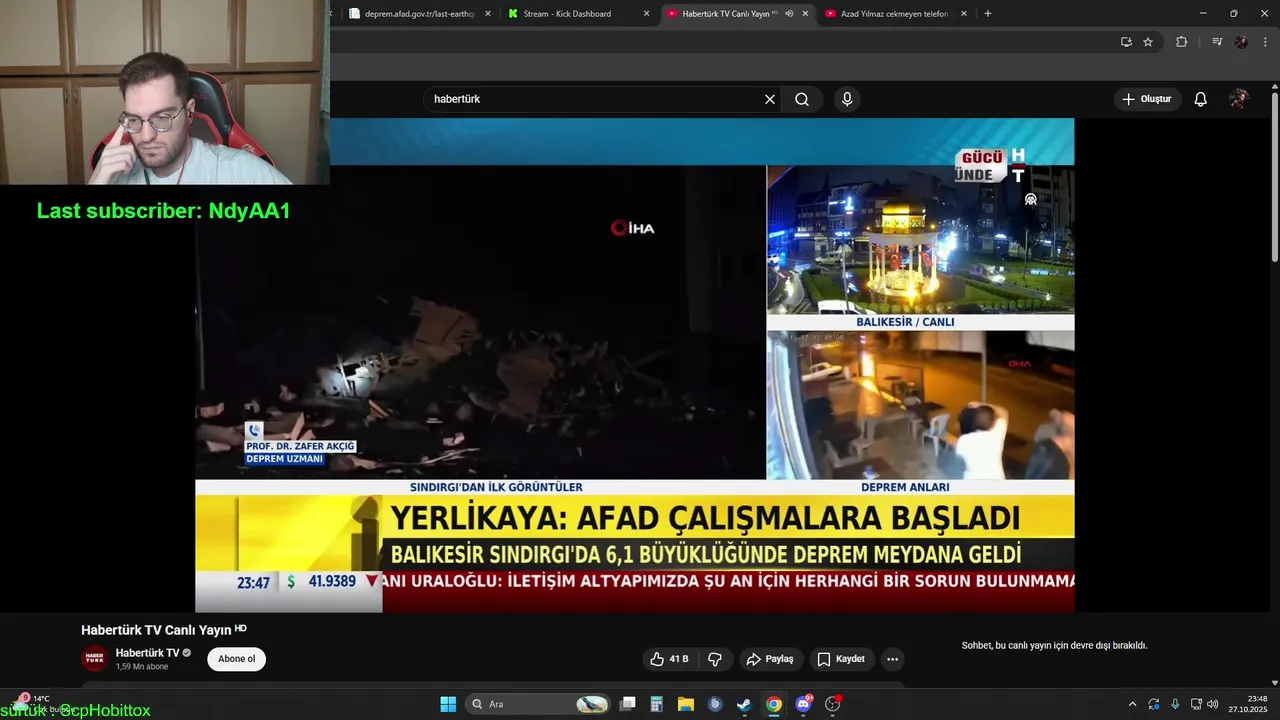This screenshot has height=720, width=1280.
Task: Open the Chrome three-dot menu
Action: tap(1266, 42)
